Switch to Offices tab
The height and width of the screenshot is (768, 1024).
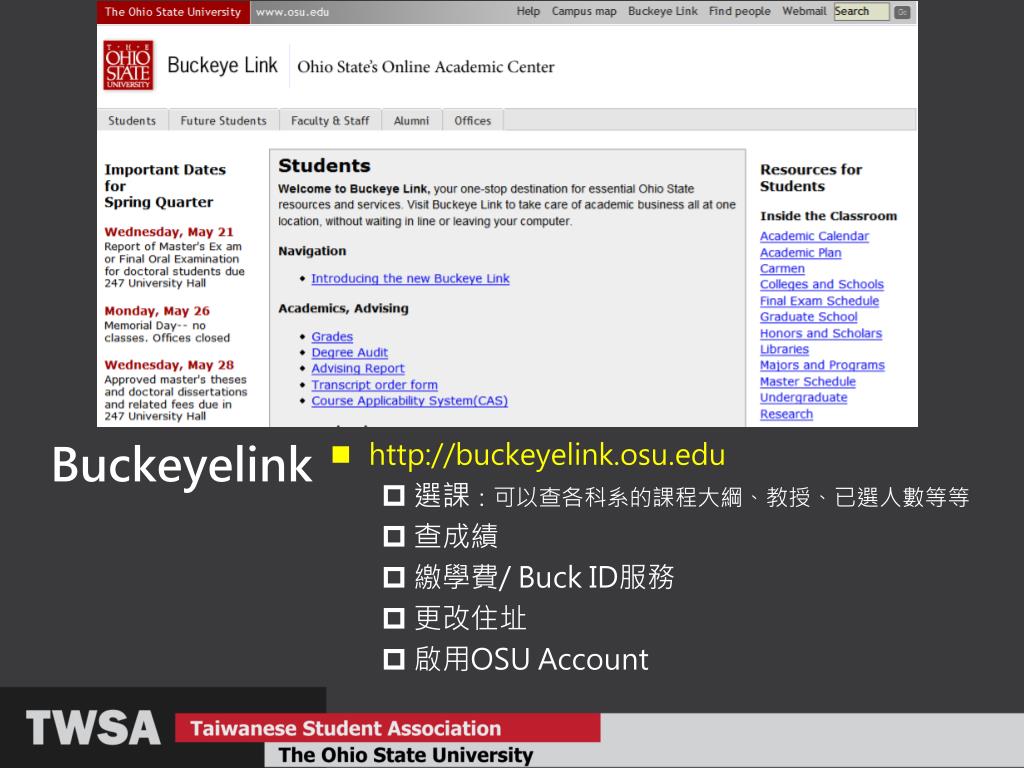coord(473,121)
